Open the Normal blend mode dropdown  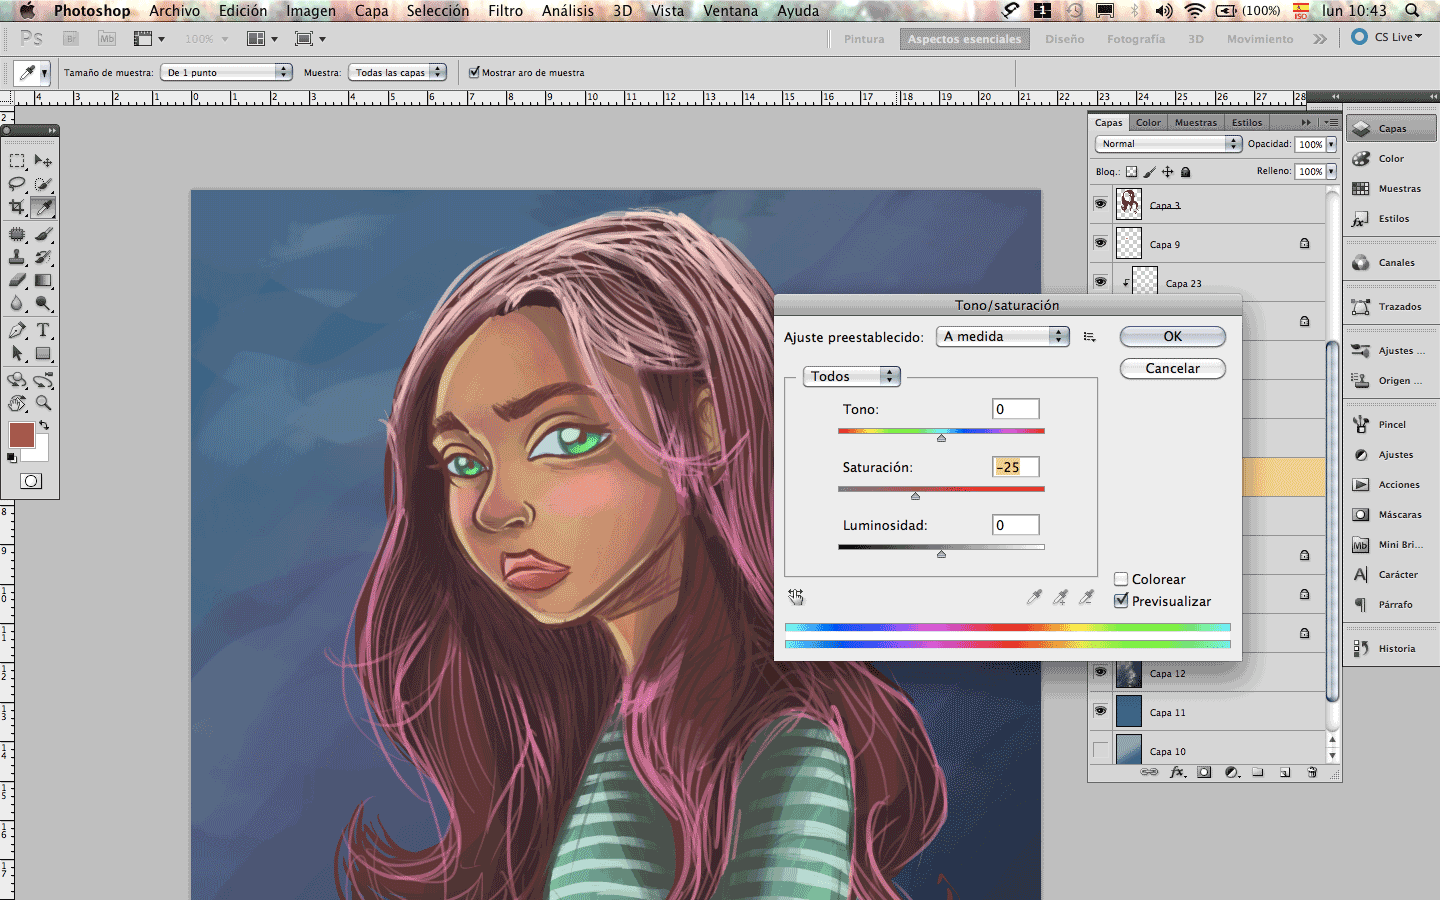click(x=1168, y=144)
